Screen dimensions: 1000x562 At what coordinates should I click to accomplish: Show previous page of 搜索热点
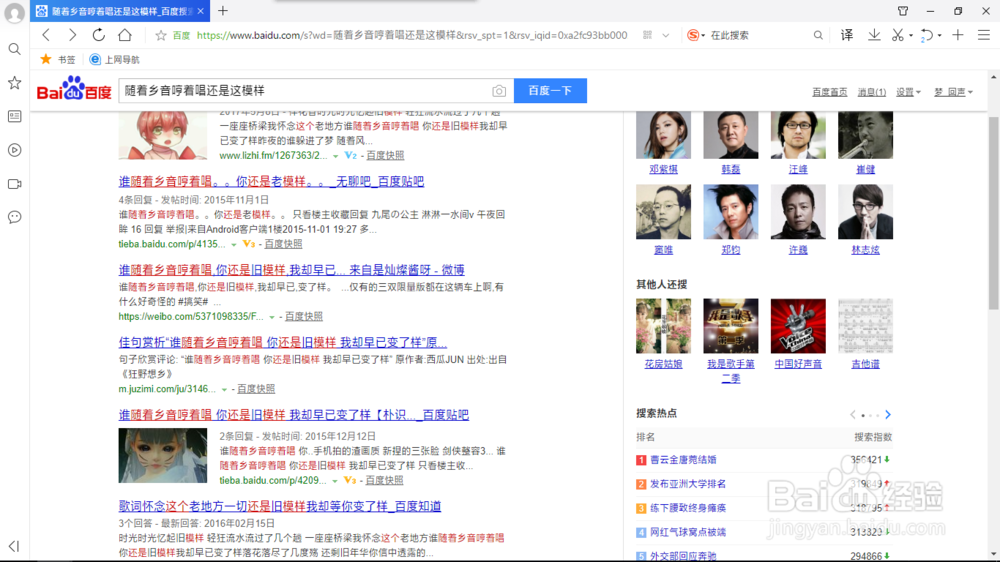(853, 415)
